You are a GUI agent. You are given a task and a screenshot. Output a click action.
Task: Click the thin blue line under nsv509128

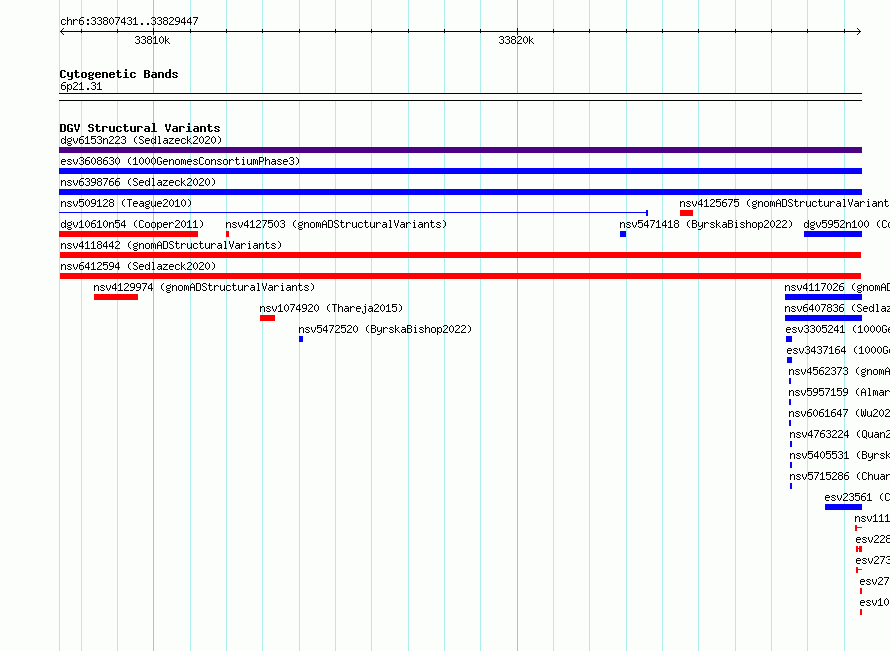coord(354,213)
